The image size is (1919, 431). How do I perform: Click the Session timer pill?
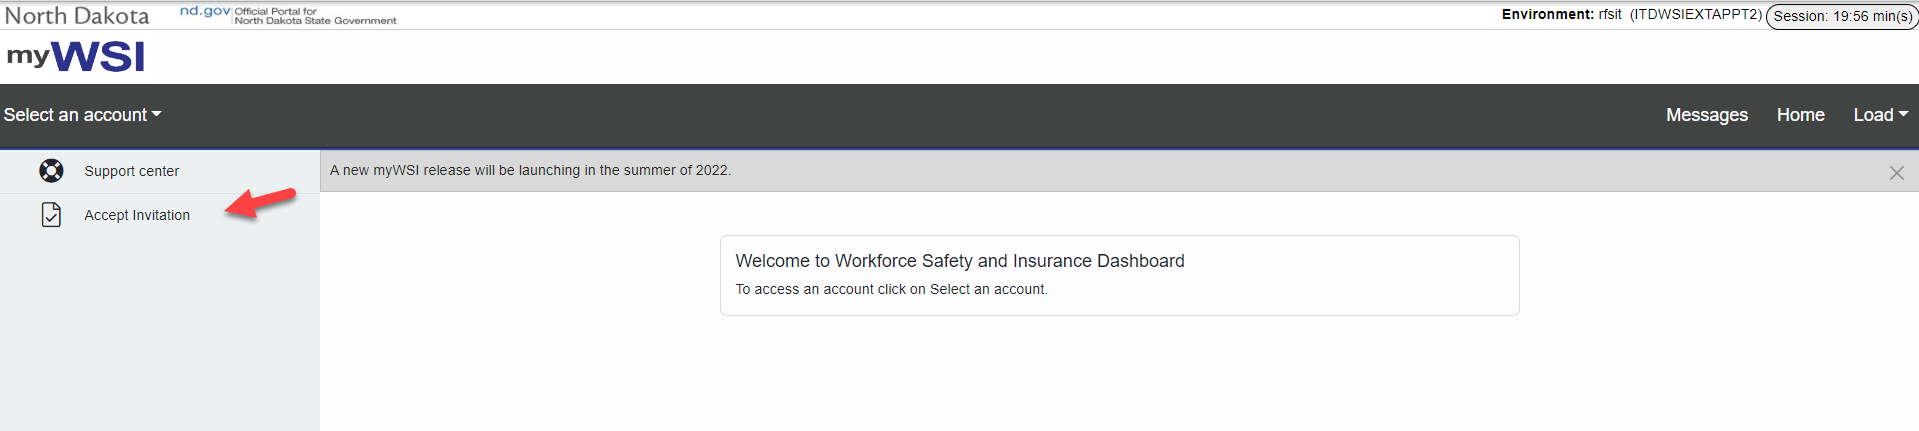(x=1842, y=16)
